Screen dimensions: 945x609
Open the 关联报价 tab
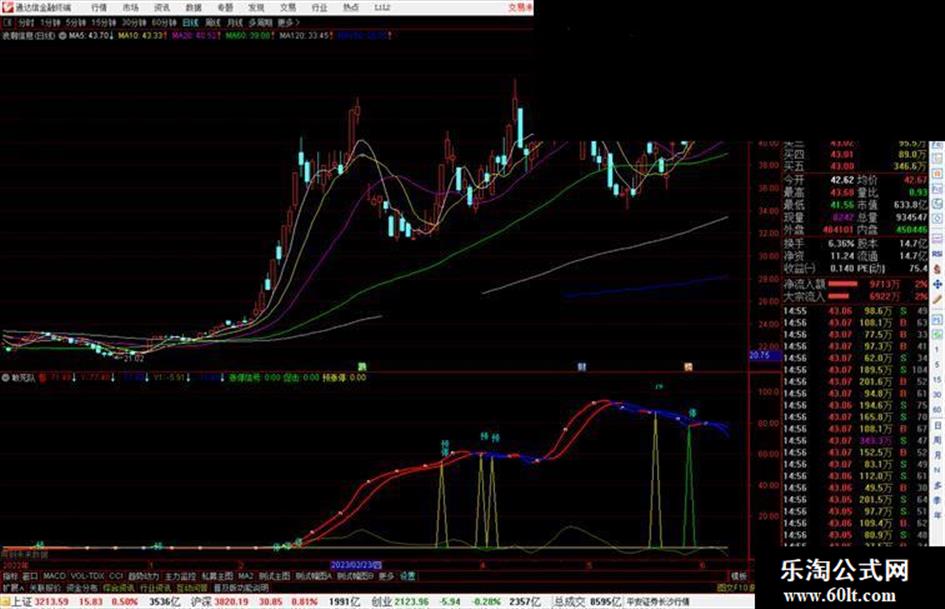(45, 588)
